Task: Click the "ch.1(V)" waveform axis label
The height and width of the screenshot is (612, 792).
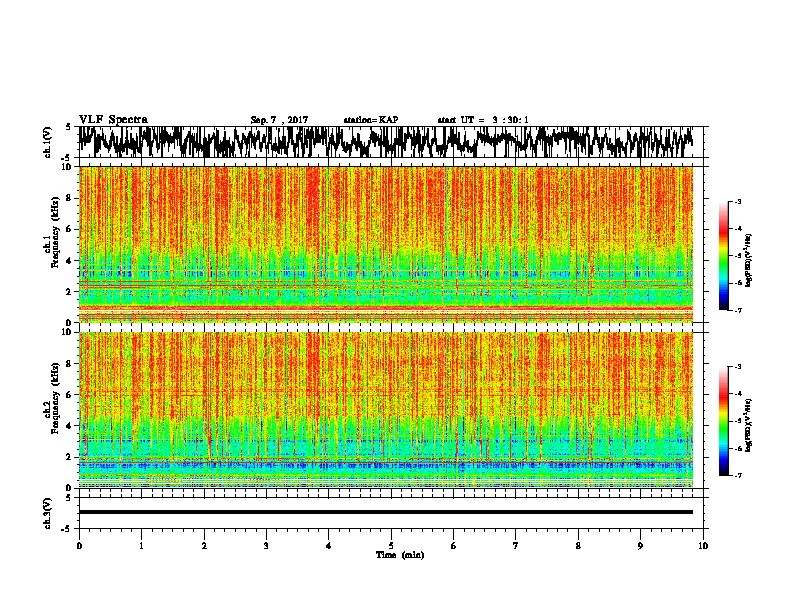Action: 48,142
